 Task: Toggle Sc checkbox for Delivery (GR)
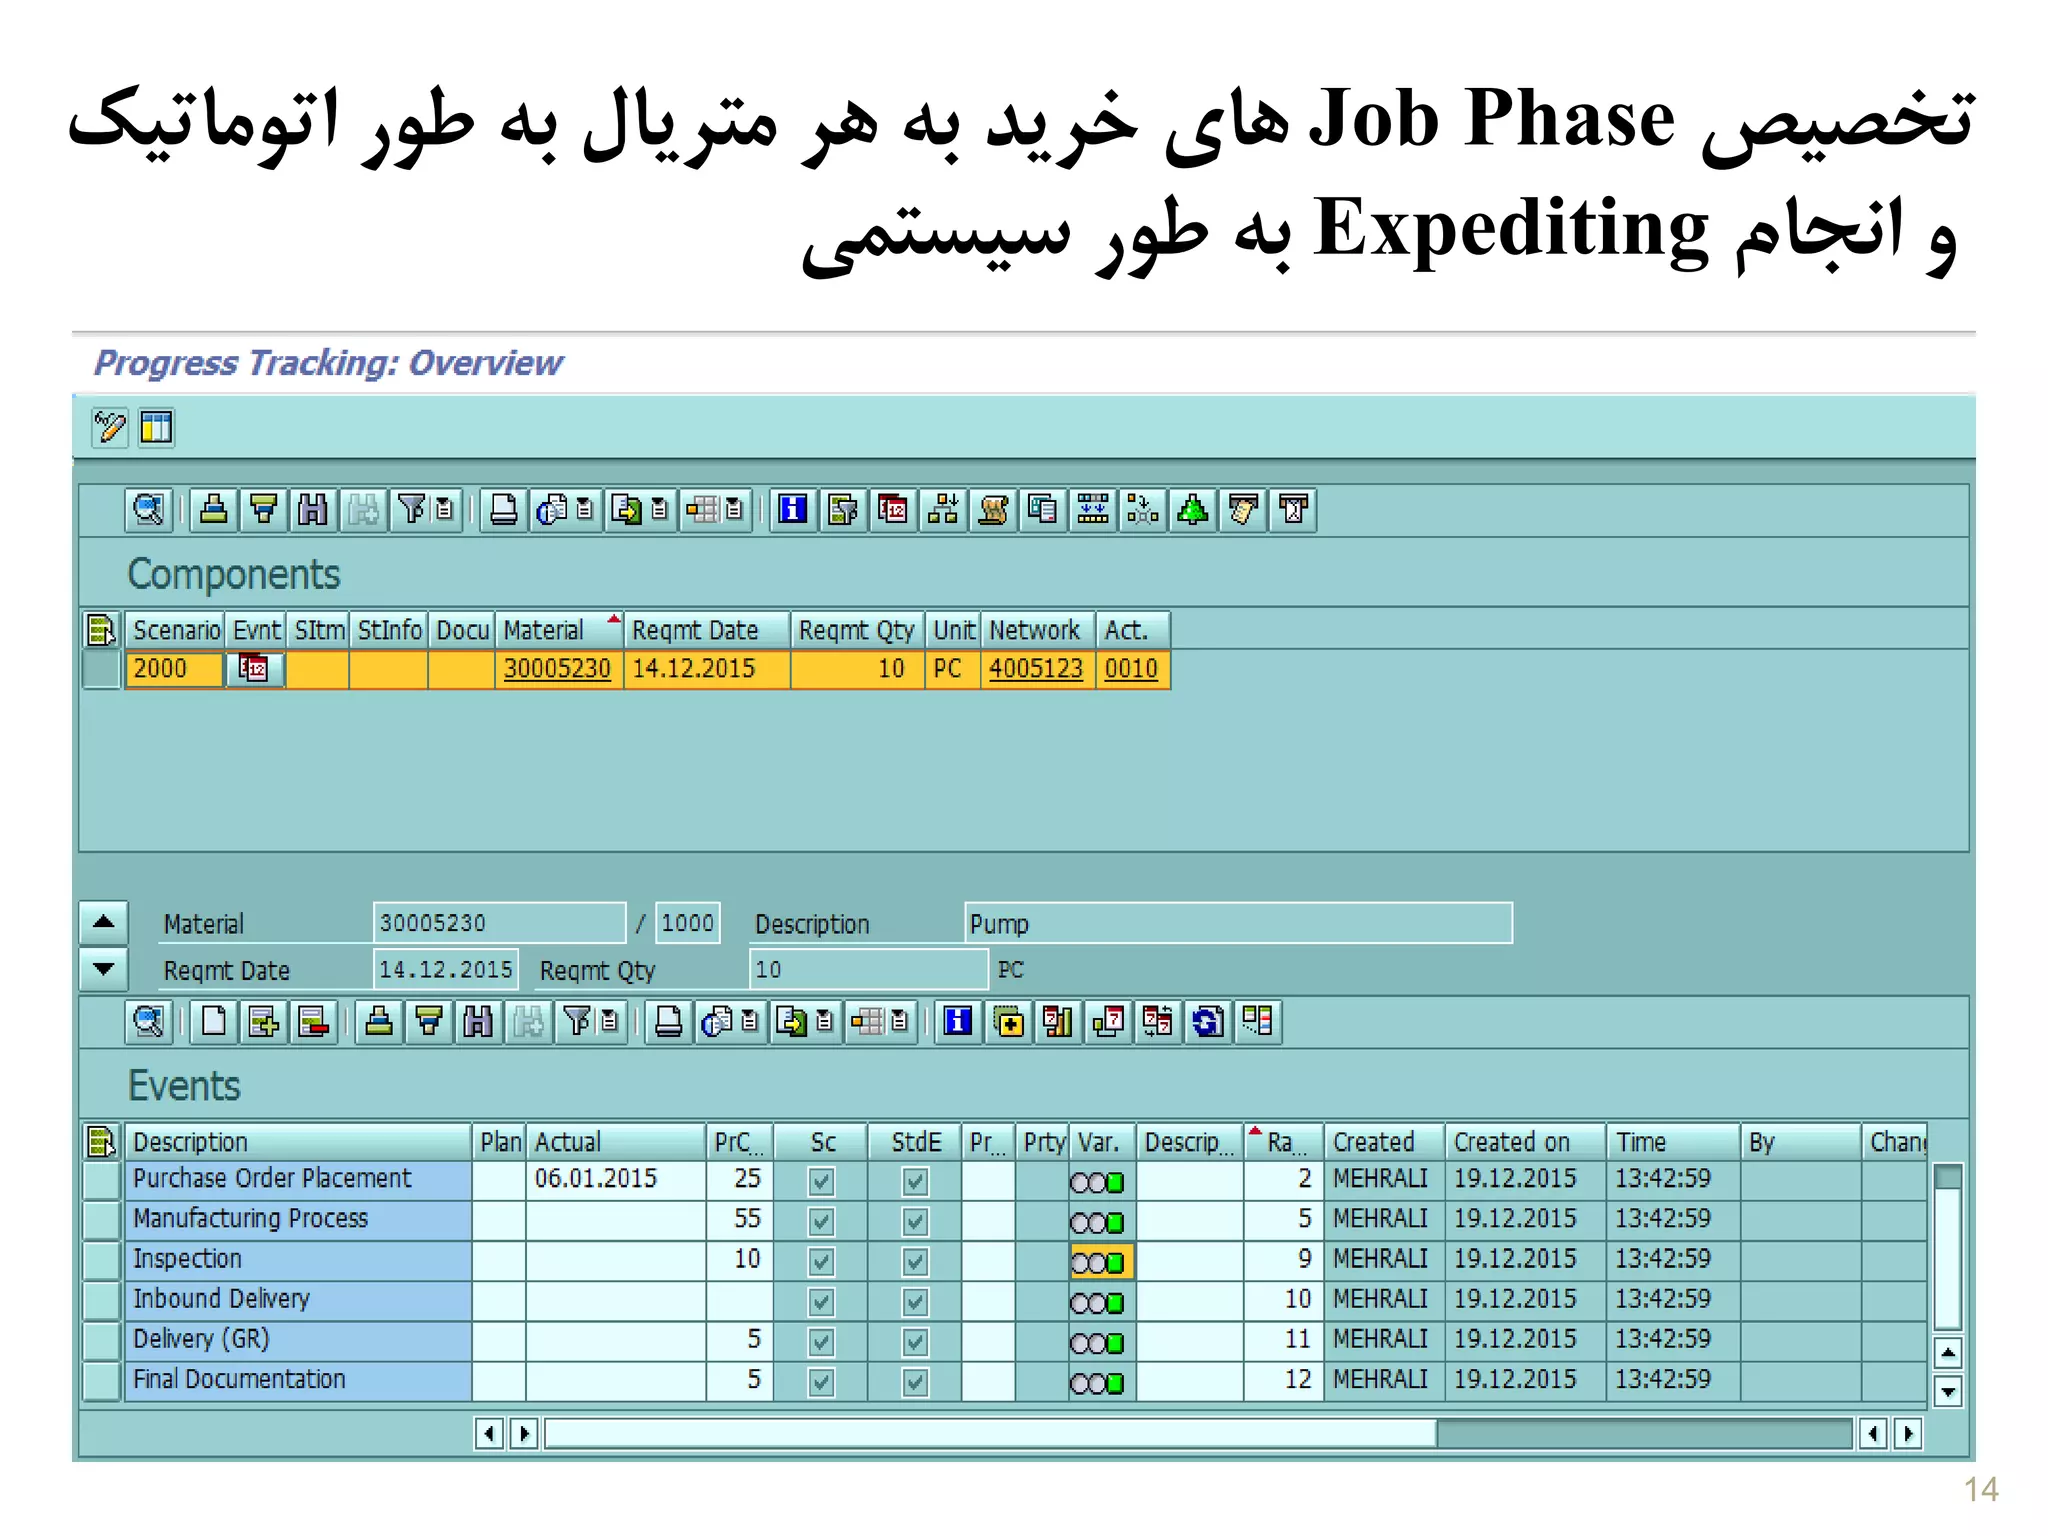(821, 1342)
